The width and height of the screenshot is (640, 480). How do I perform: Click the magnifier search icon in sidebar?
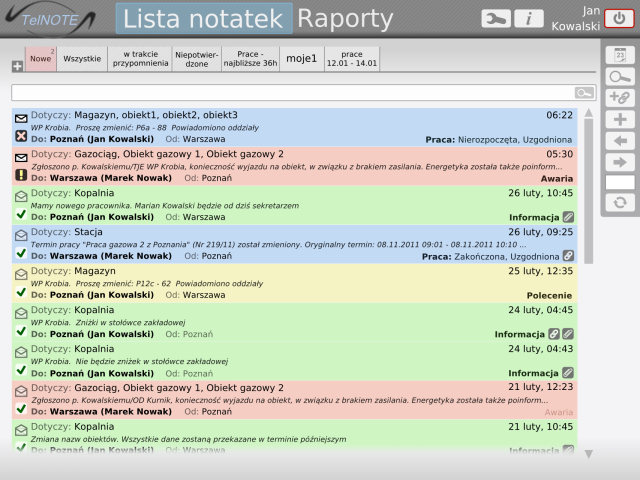tap(619, 76)
